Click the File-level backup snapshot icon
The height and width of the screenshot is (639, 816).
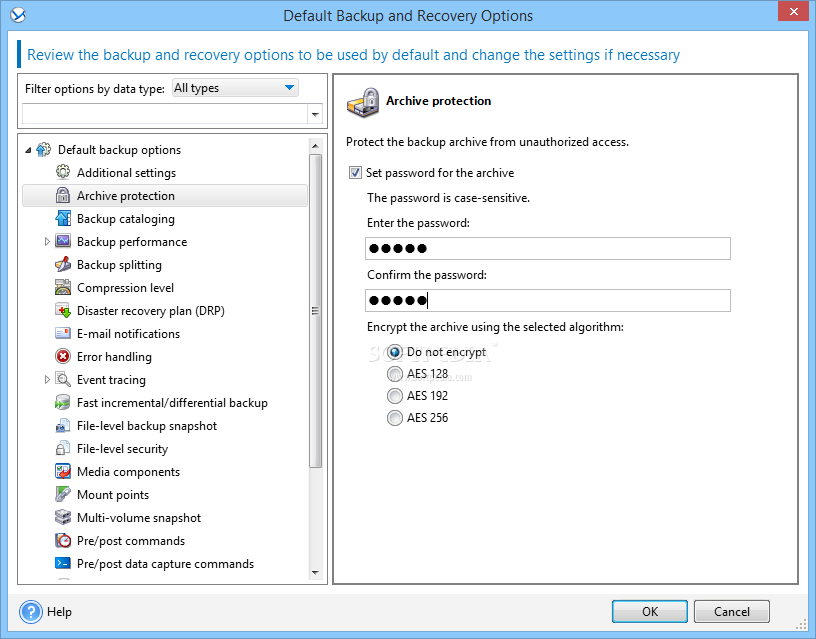(x=63, y=425)
